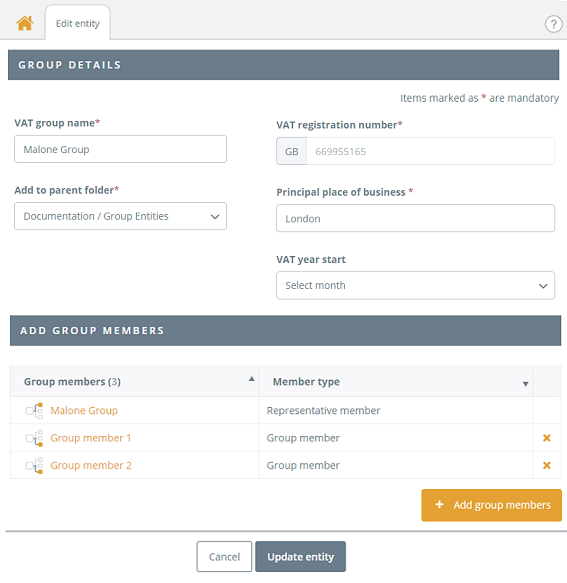Click the hierarchy icon beside Malone Group
This screenshot has height=583, width=567.
34,410
